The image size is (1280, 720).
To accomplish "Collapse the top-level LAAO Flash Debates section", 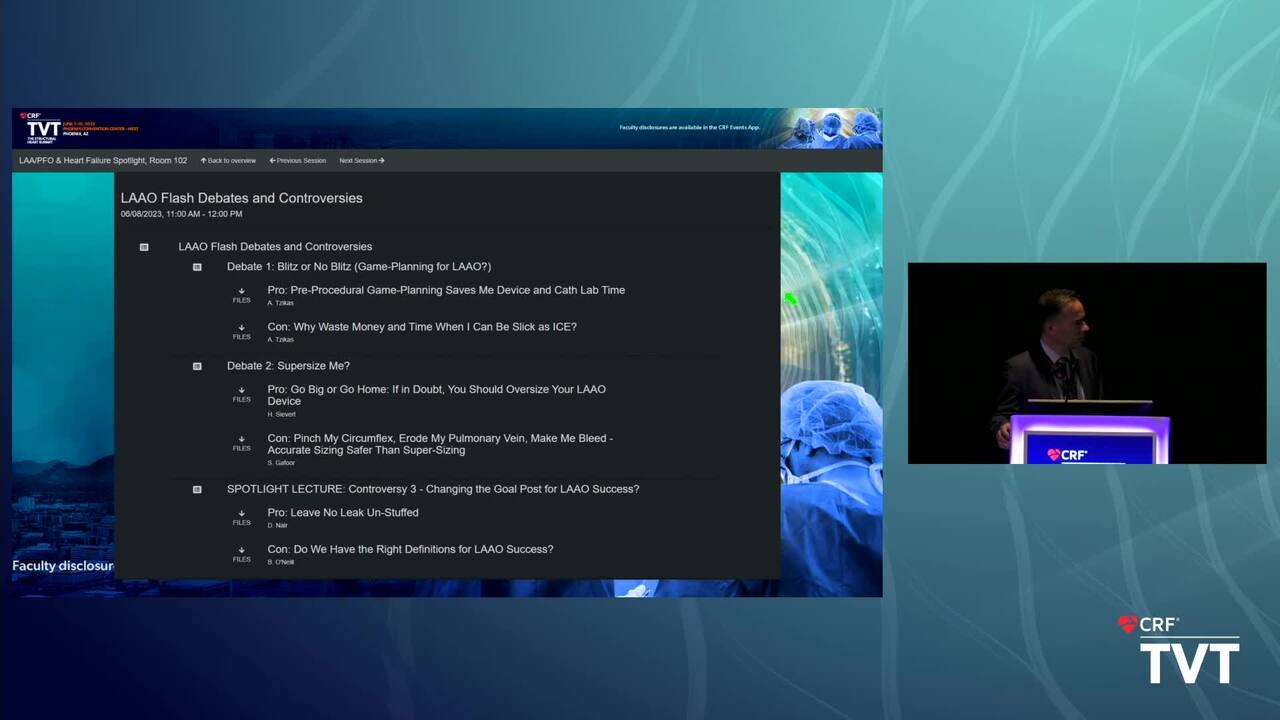I will pos(144,247).
